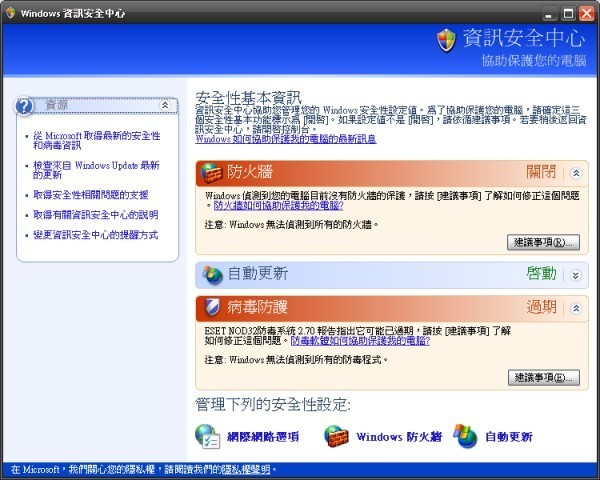Image resolution: width=600 pixels, height=480 pixels.
Task: Open link 從 Microsoft 取得最新的安全性和病毒資訊
Action: pos(96,140)
